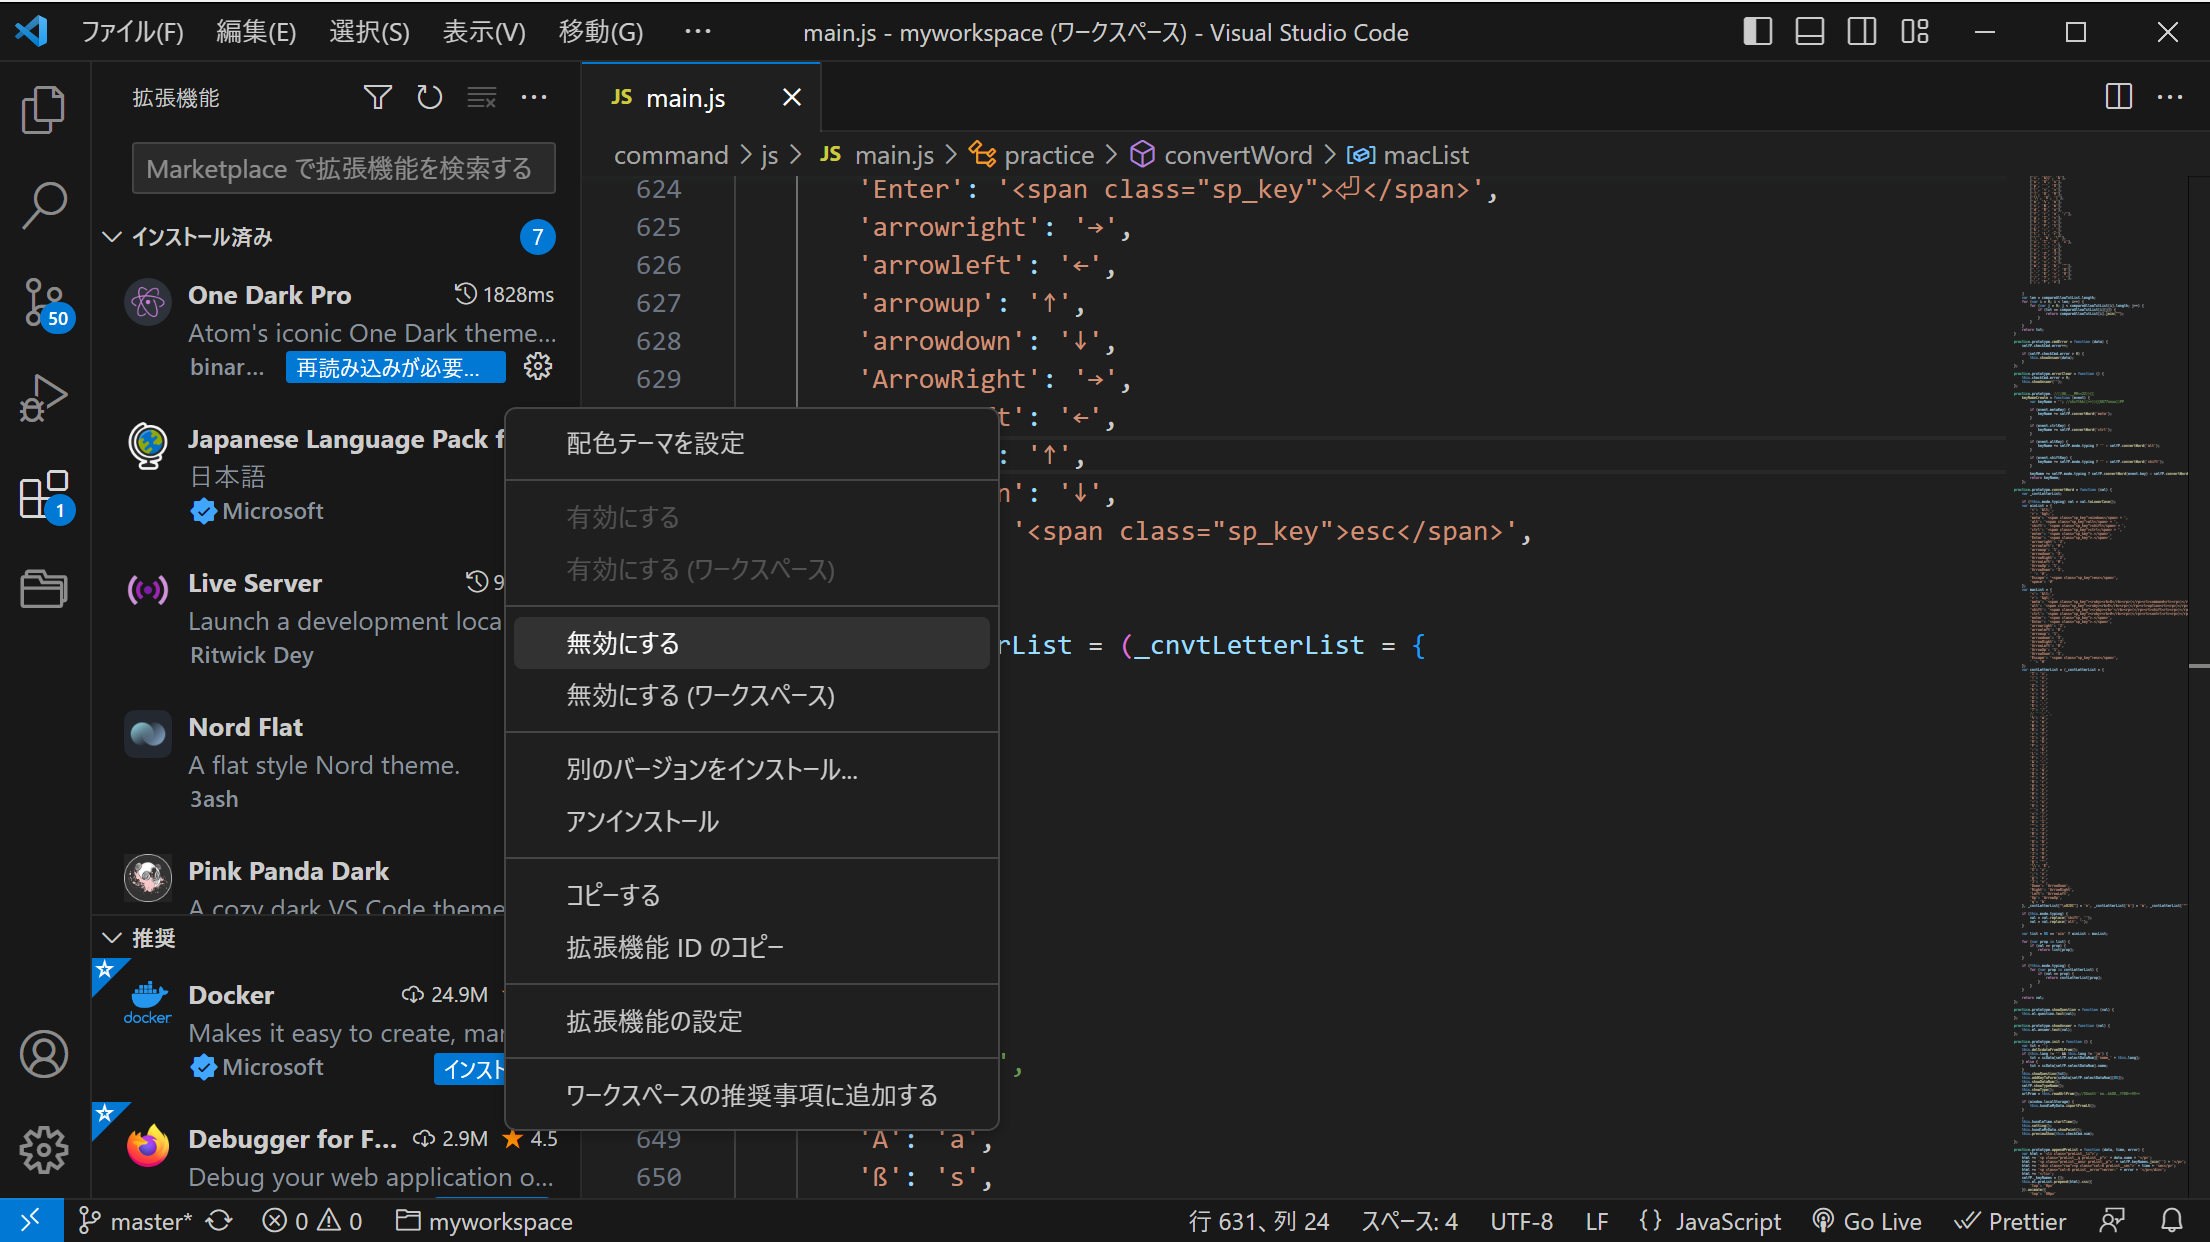Screen dimensions: 2210x1242
Task: Open remote window from status bar
Action: tap(31, 1221)
